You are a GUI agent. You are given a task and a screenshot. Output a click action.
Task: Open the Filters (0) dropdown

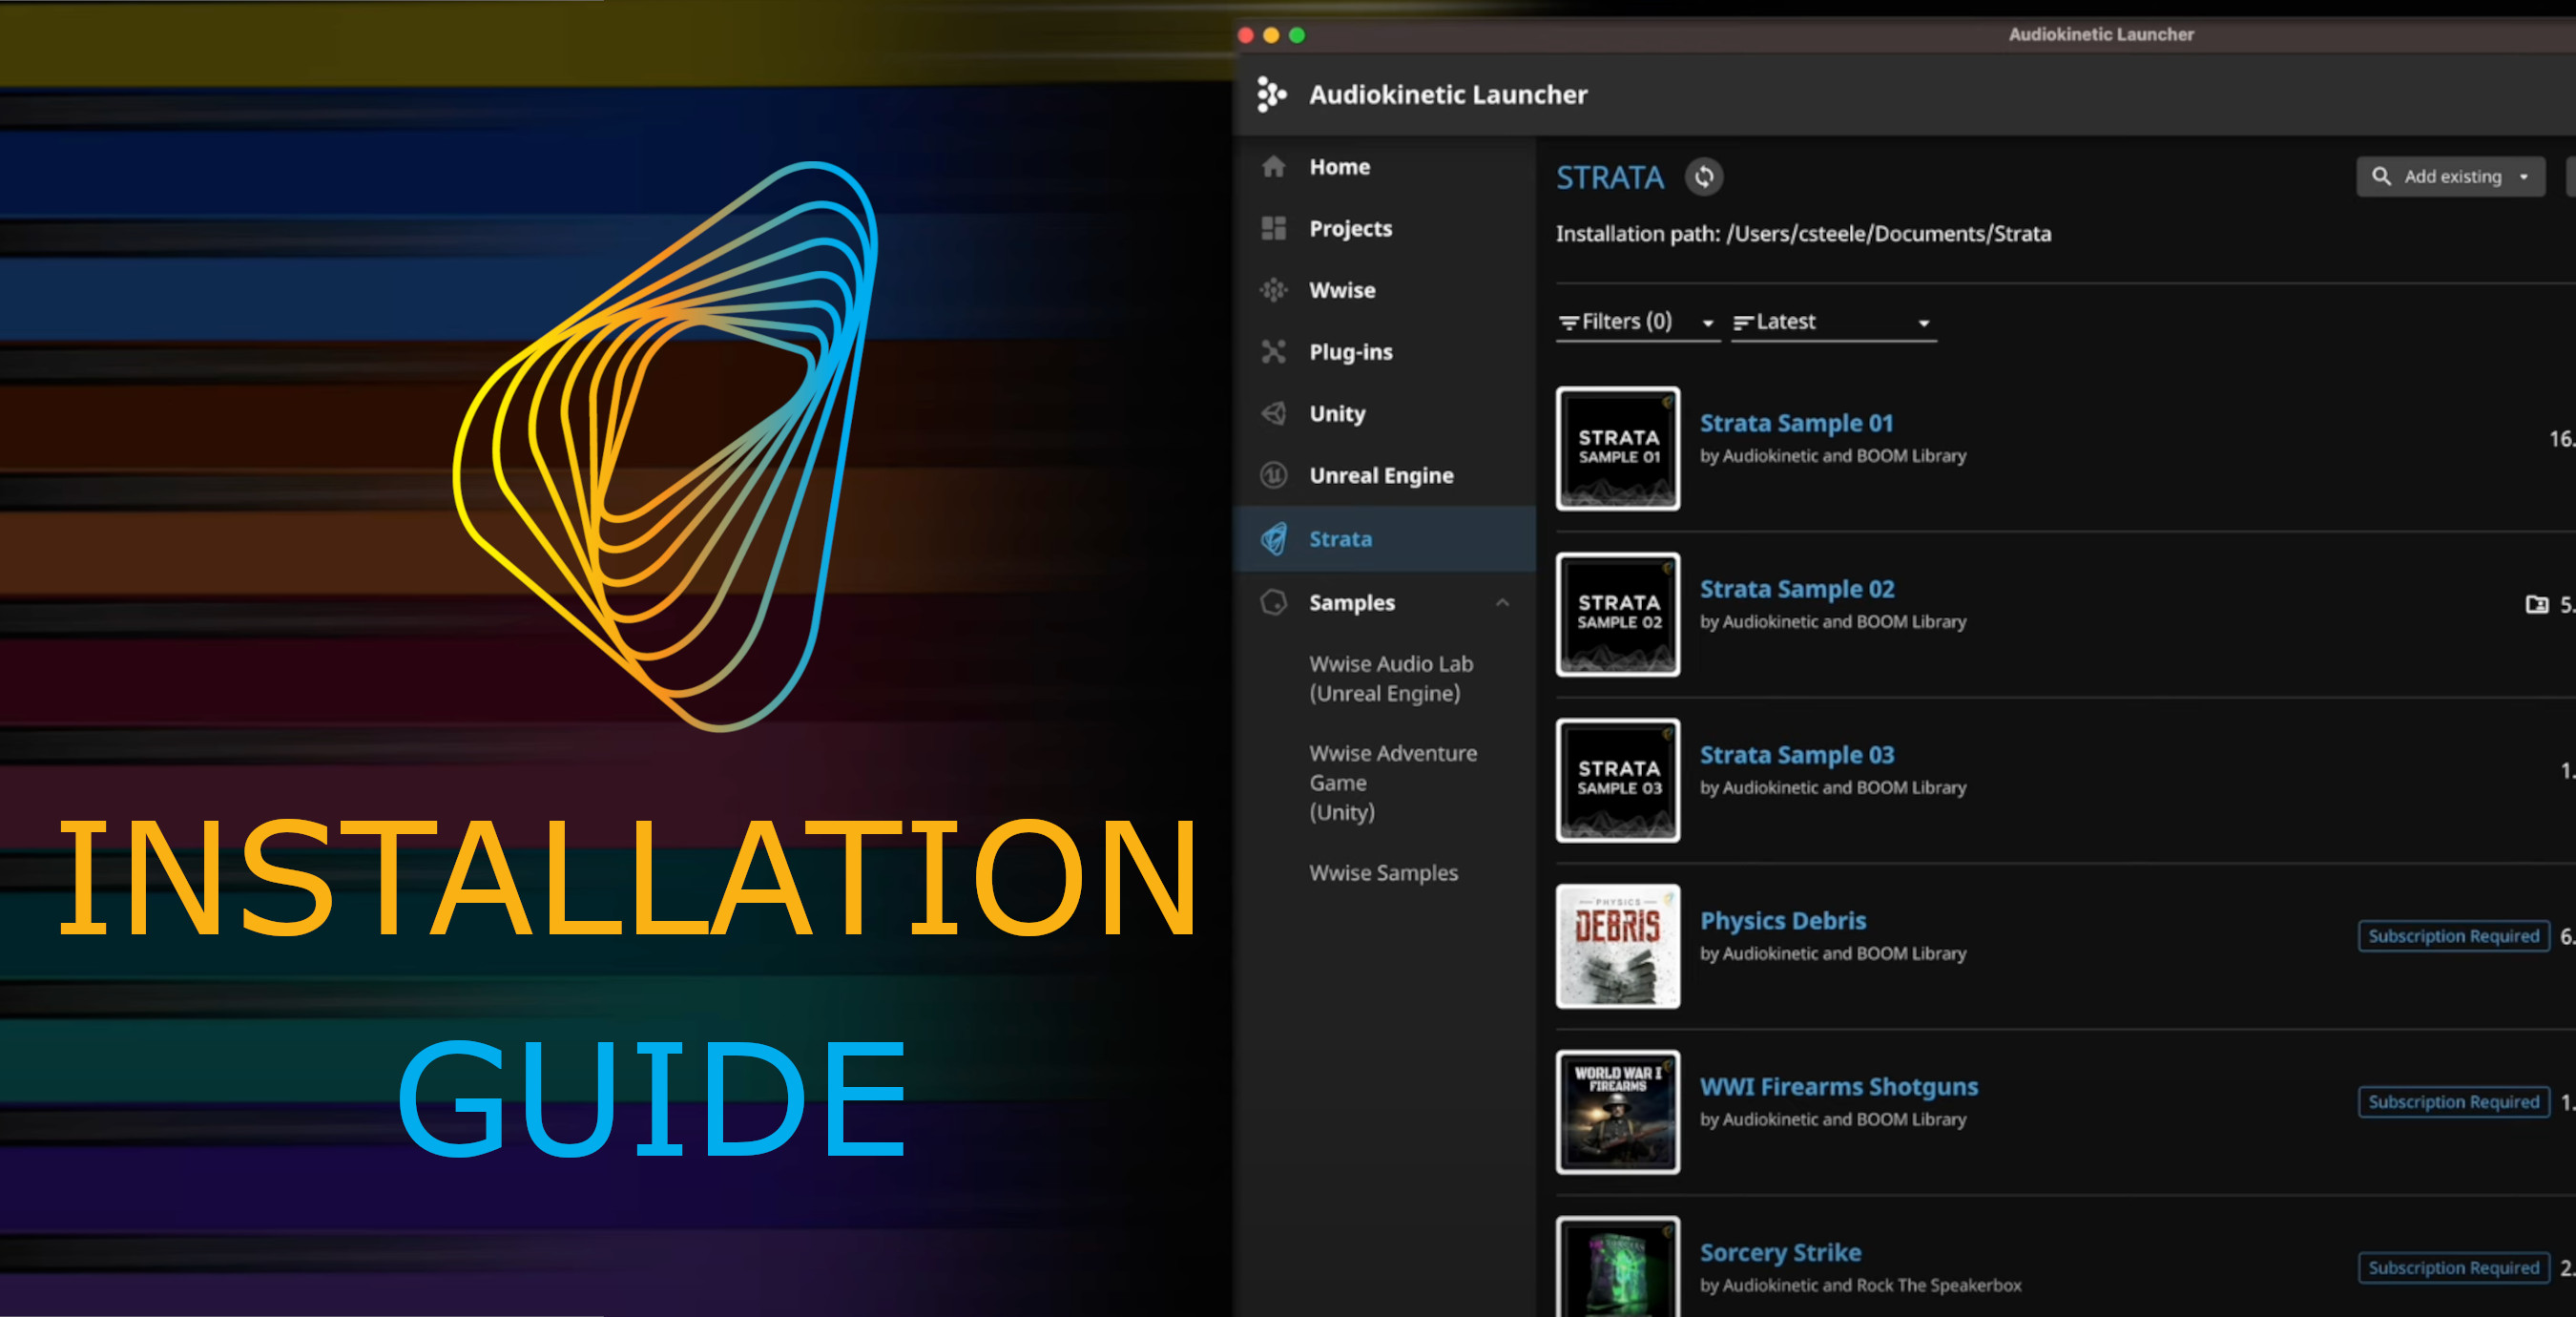coord(1637,322)
